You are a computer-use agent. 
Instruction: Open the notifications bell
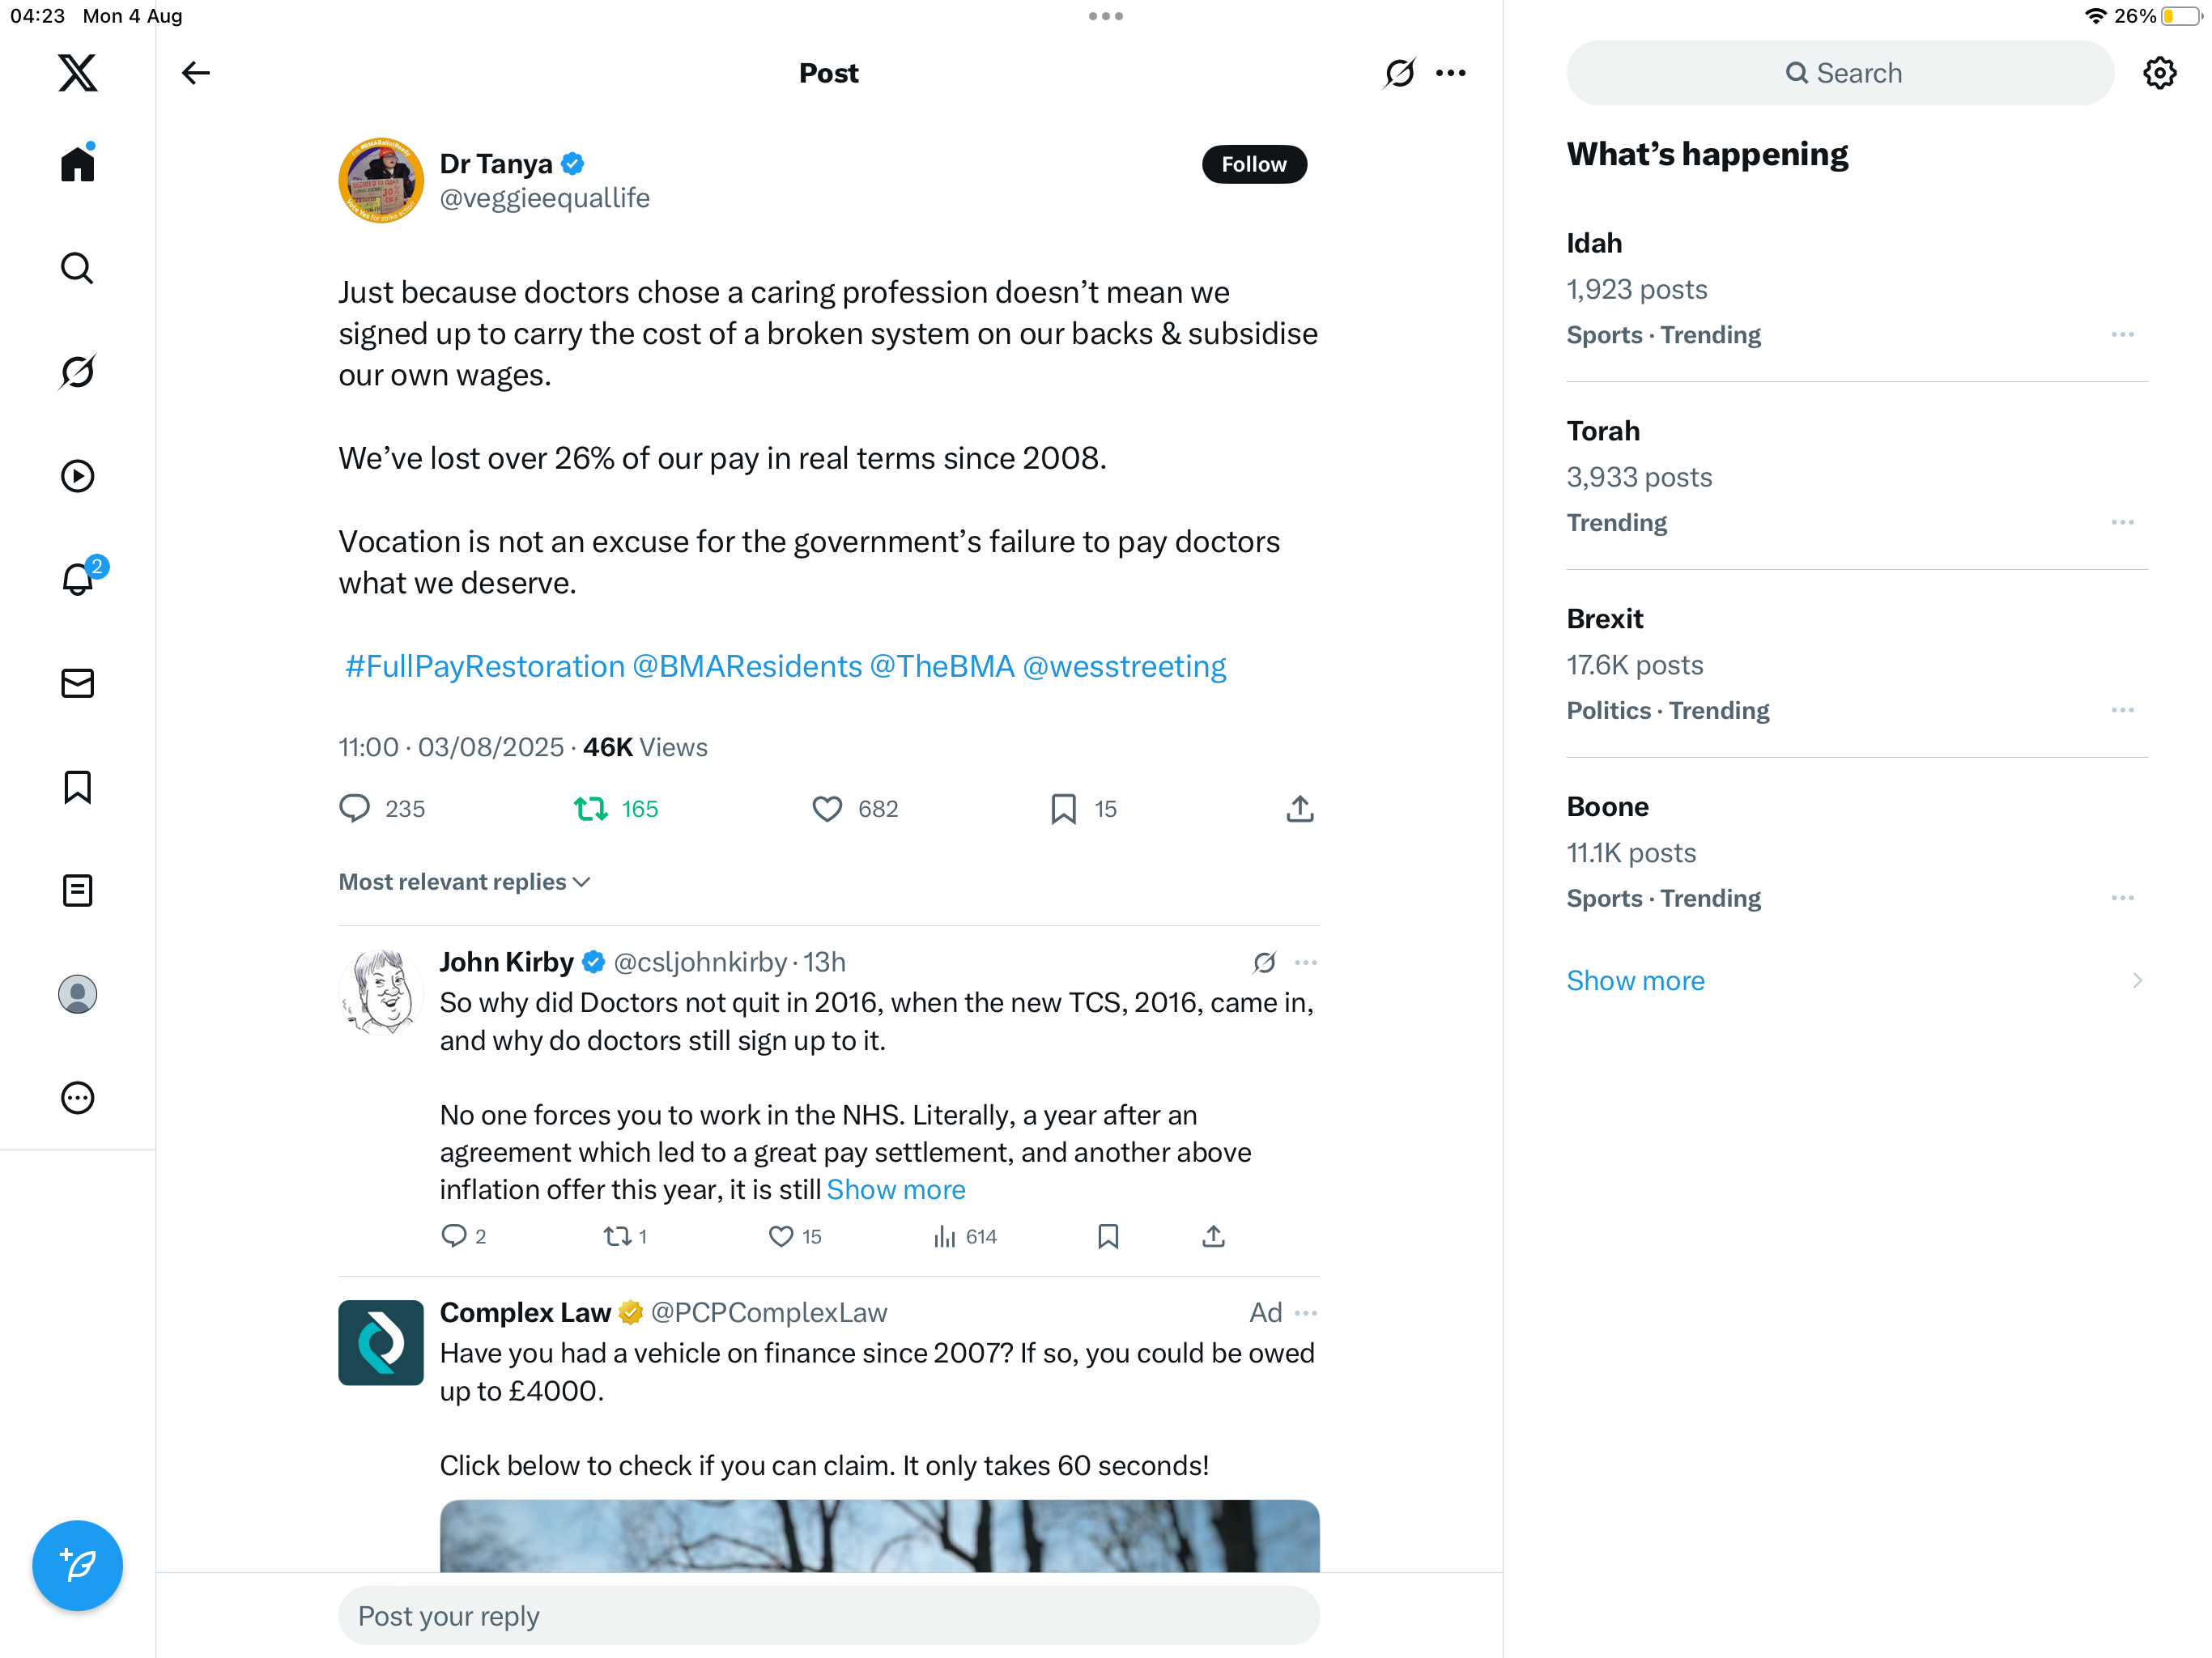point(77,579)
